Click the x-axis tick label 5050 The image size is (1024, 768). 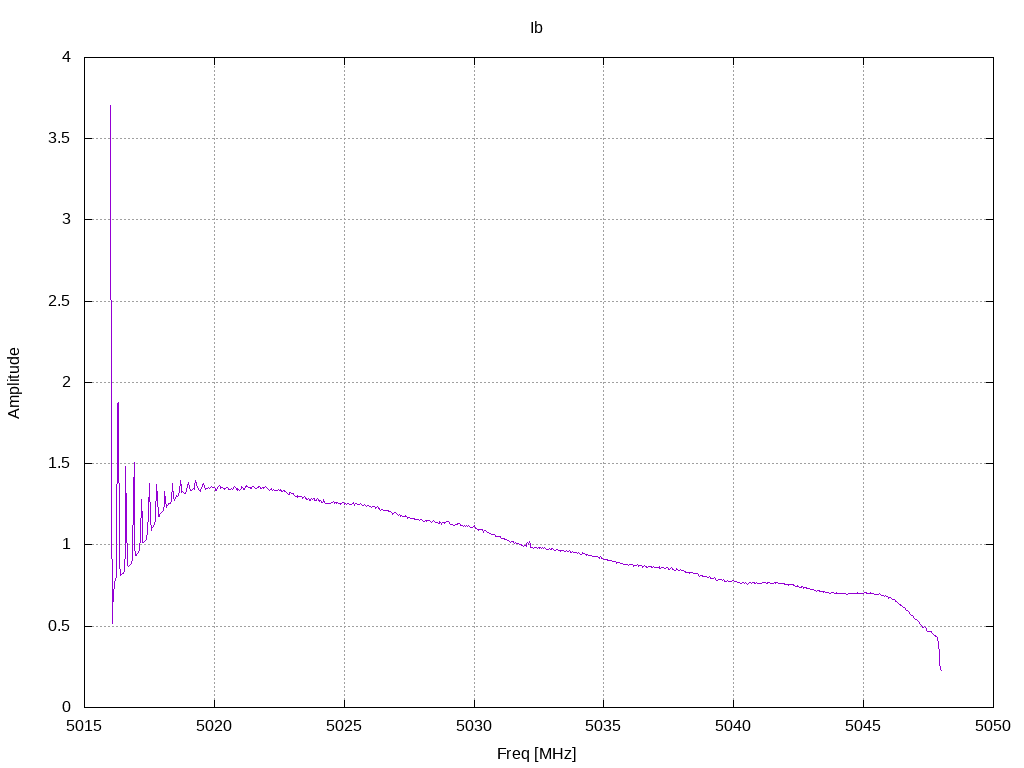click(x=993, y=726)
